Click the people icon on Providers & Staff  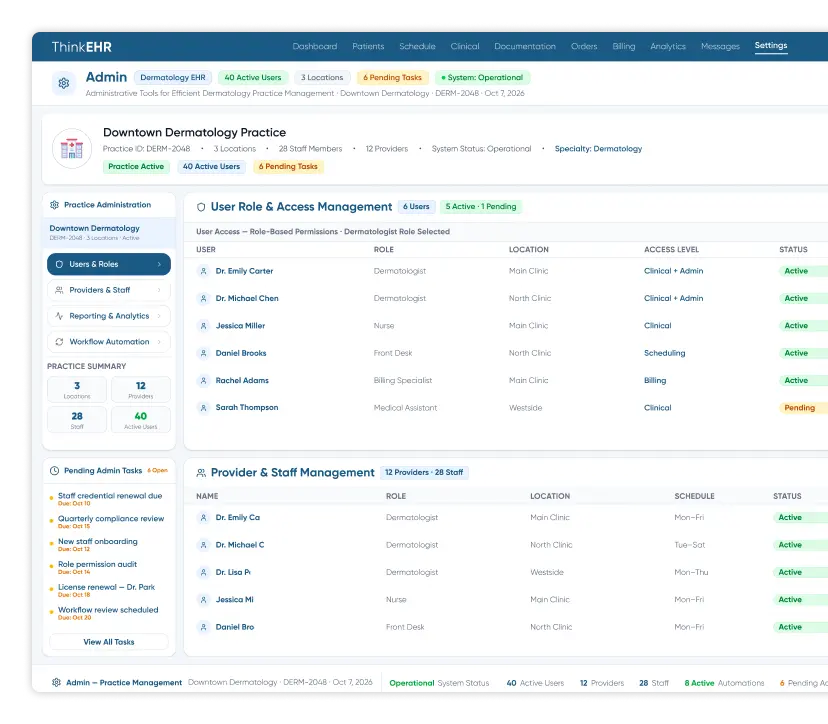point(59,290)
